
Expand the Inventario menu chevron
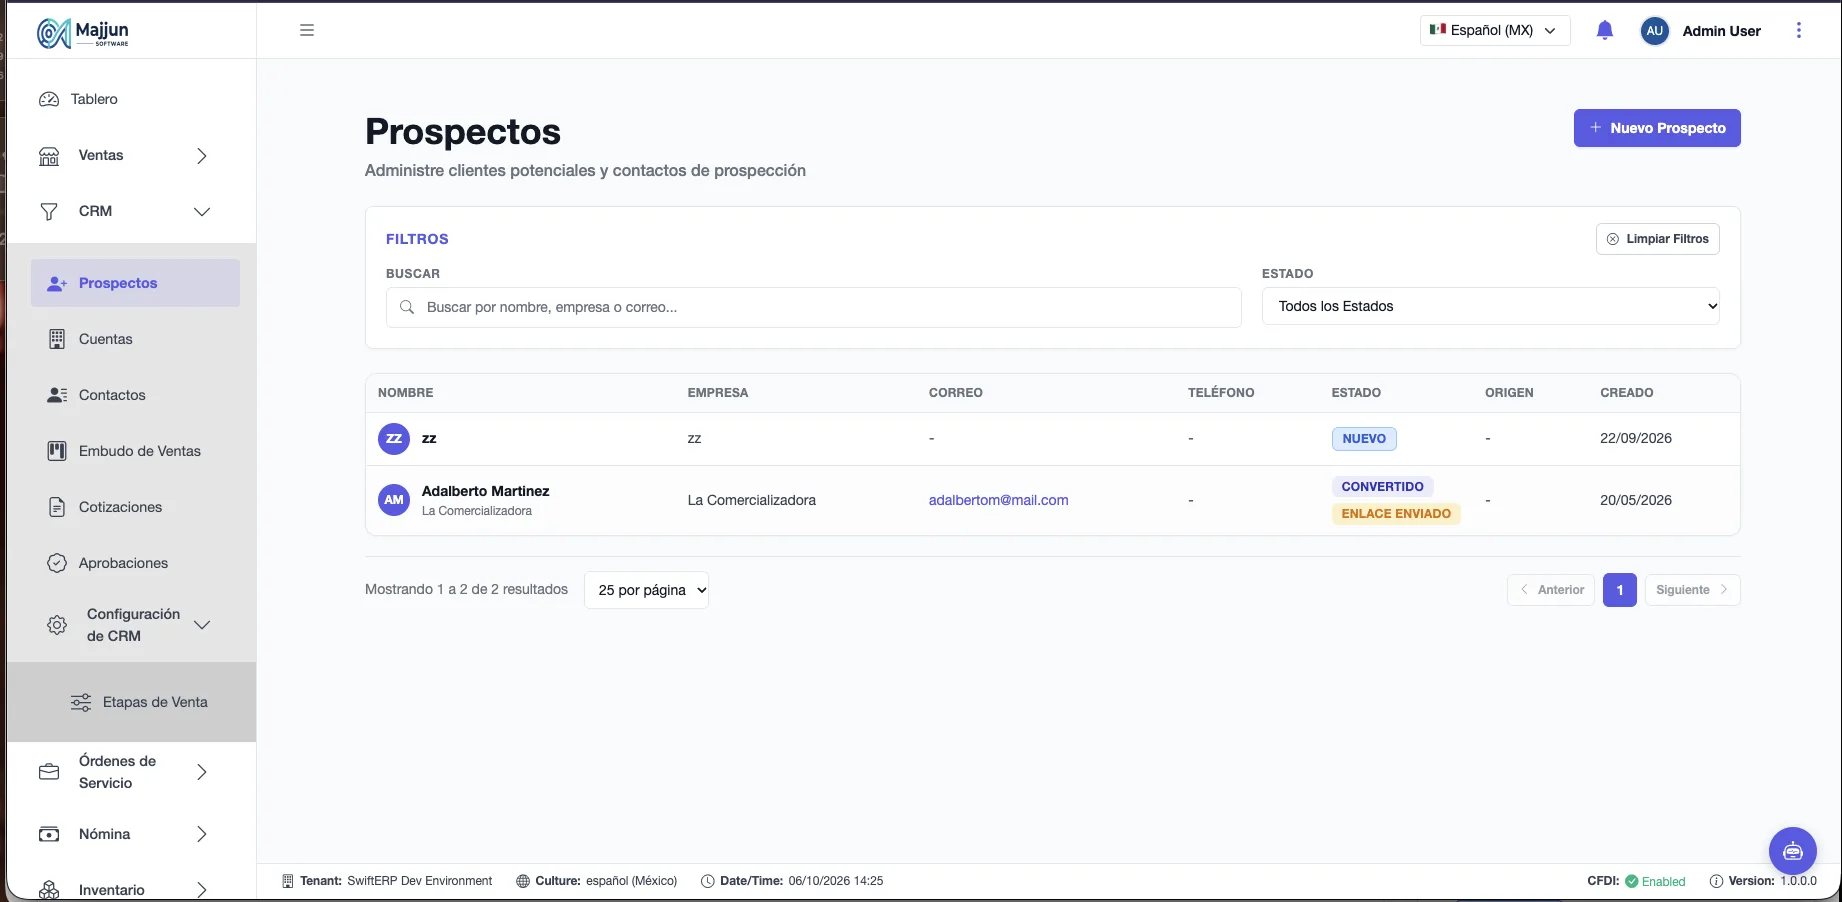point(202,890)
